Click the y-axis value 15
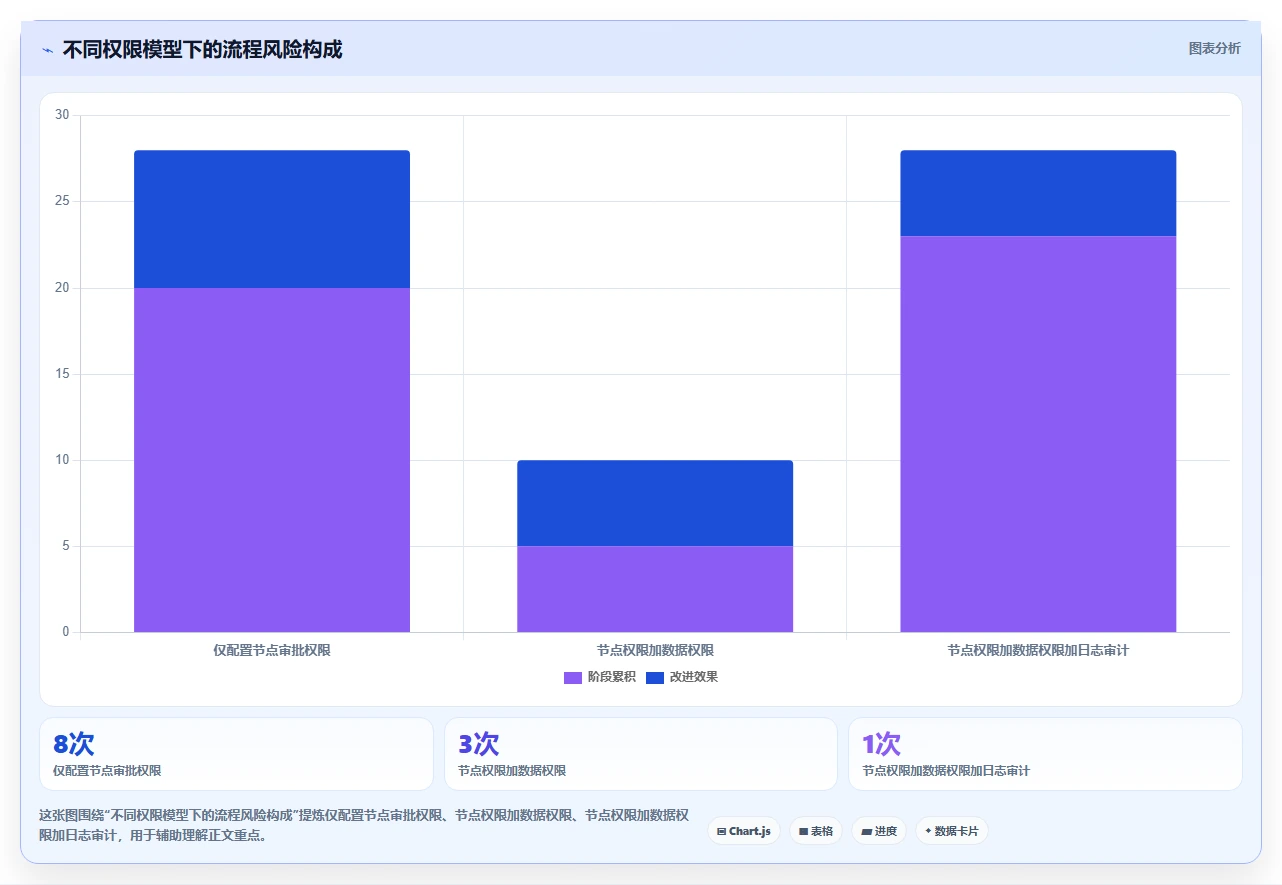Image resolution: width=1282 pixels, height=885 pixels. coord(62,374)
